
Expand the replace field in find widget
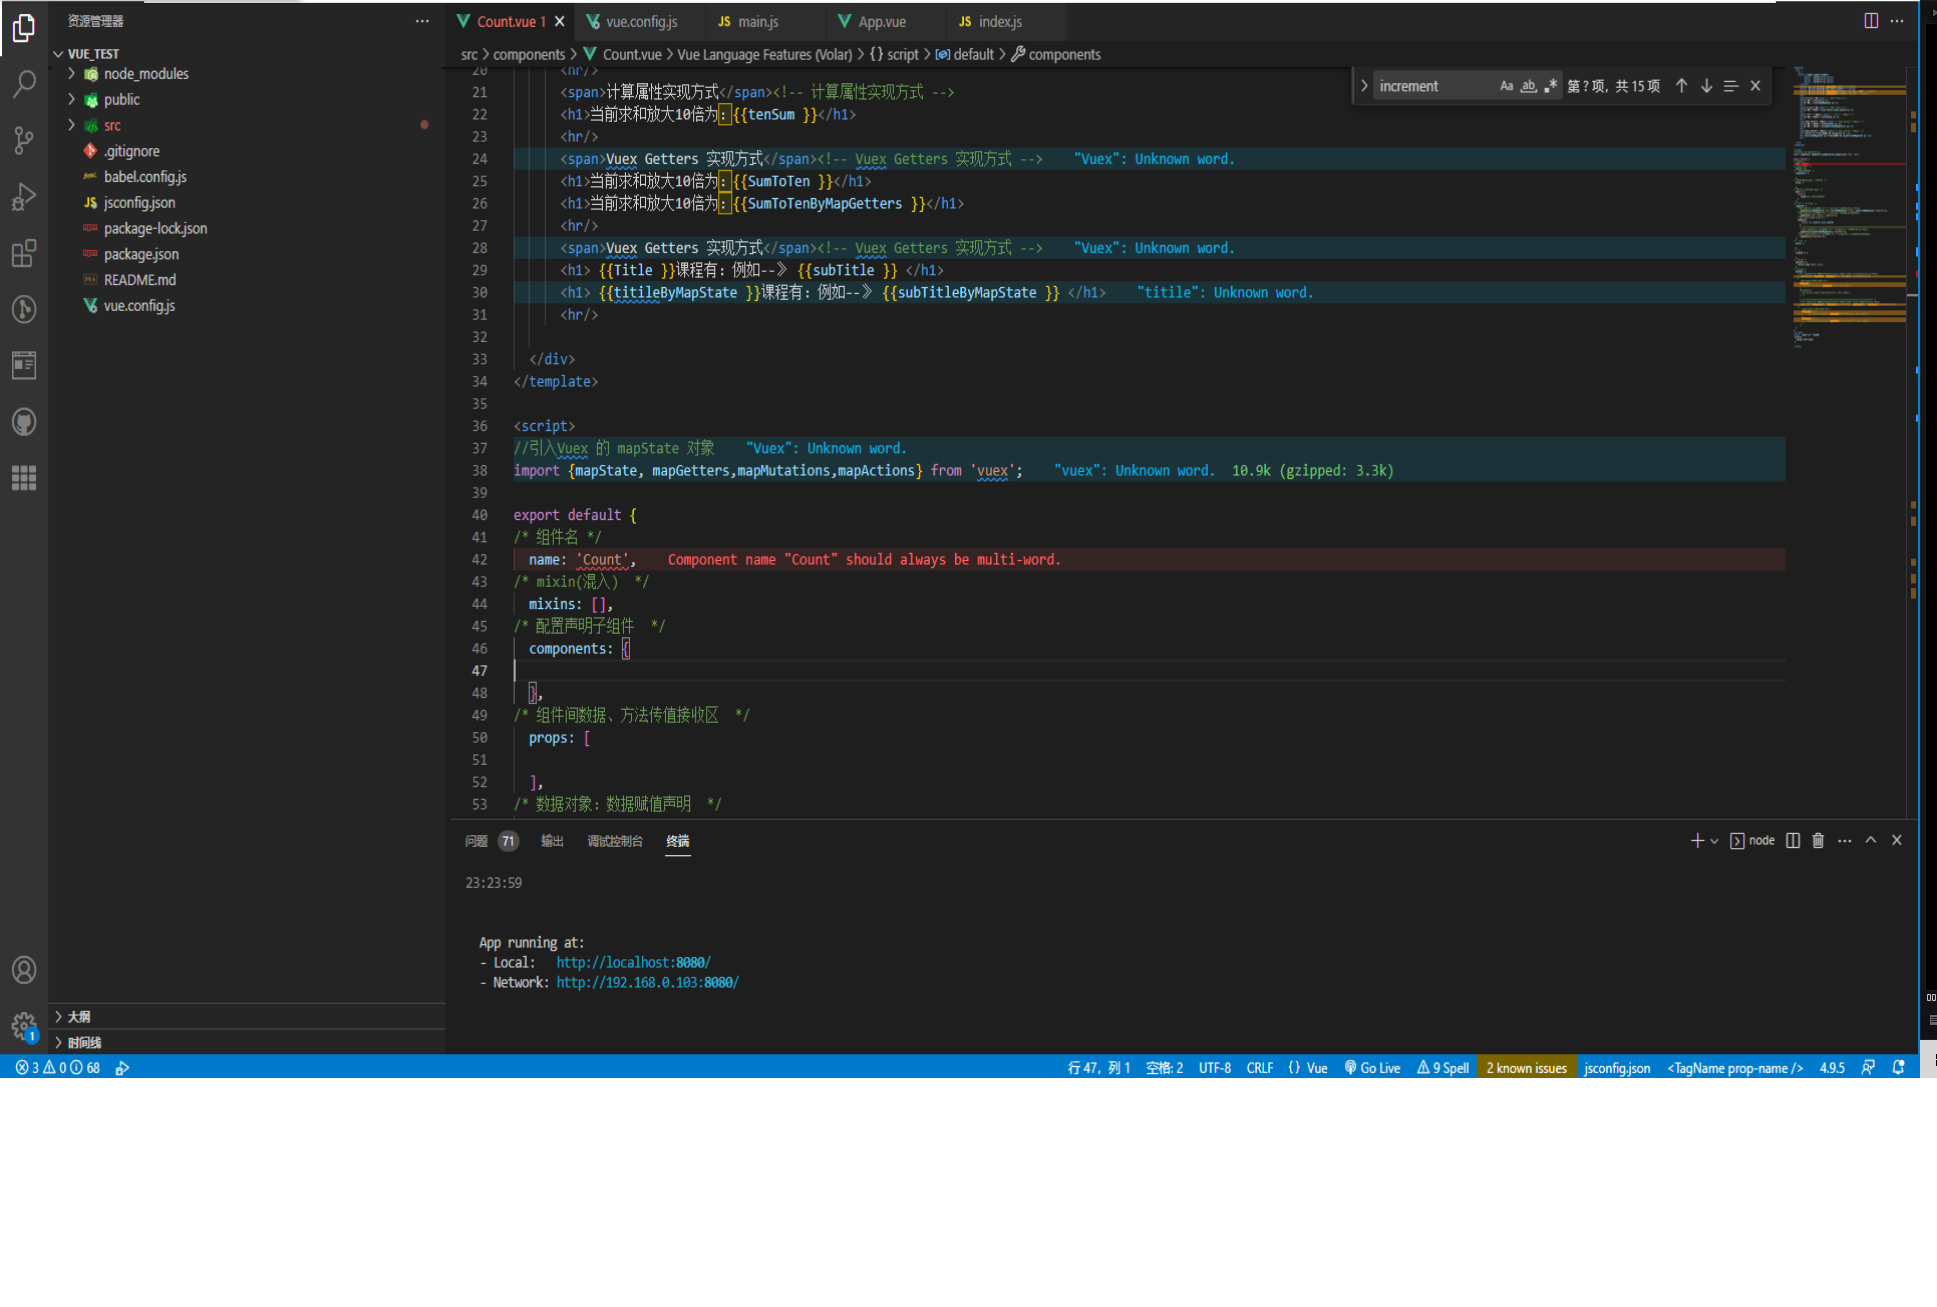(1364, 86)
